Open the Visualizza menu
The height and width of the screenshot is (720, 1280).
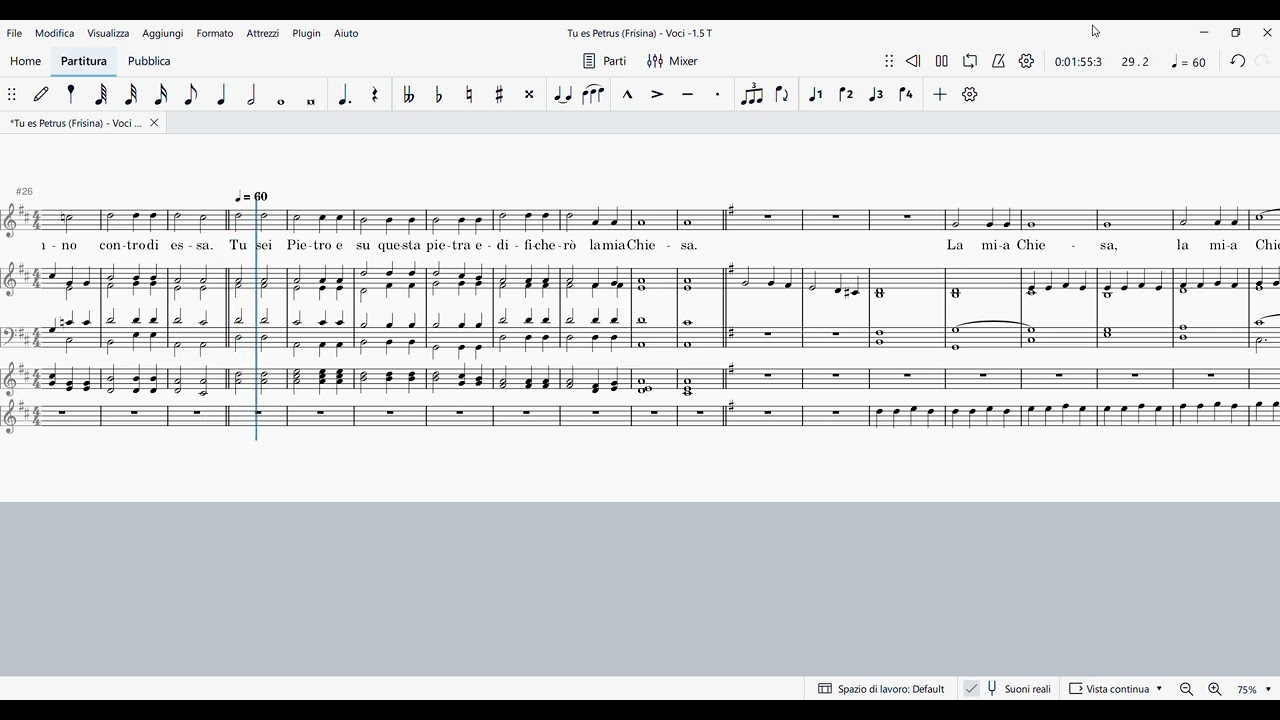108,33
